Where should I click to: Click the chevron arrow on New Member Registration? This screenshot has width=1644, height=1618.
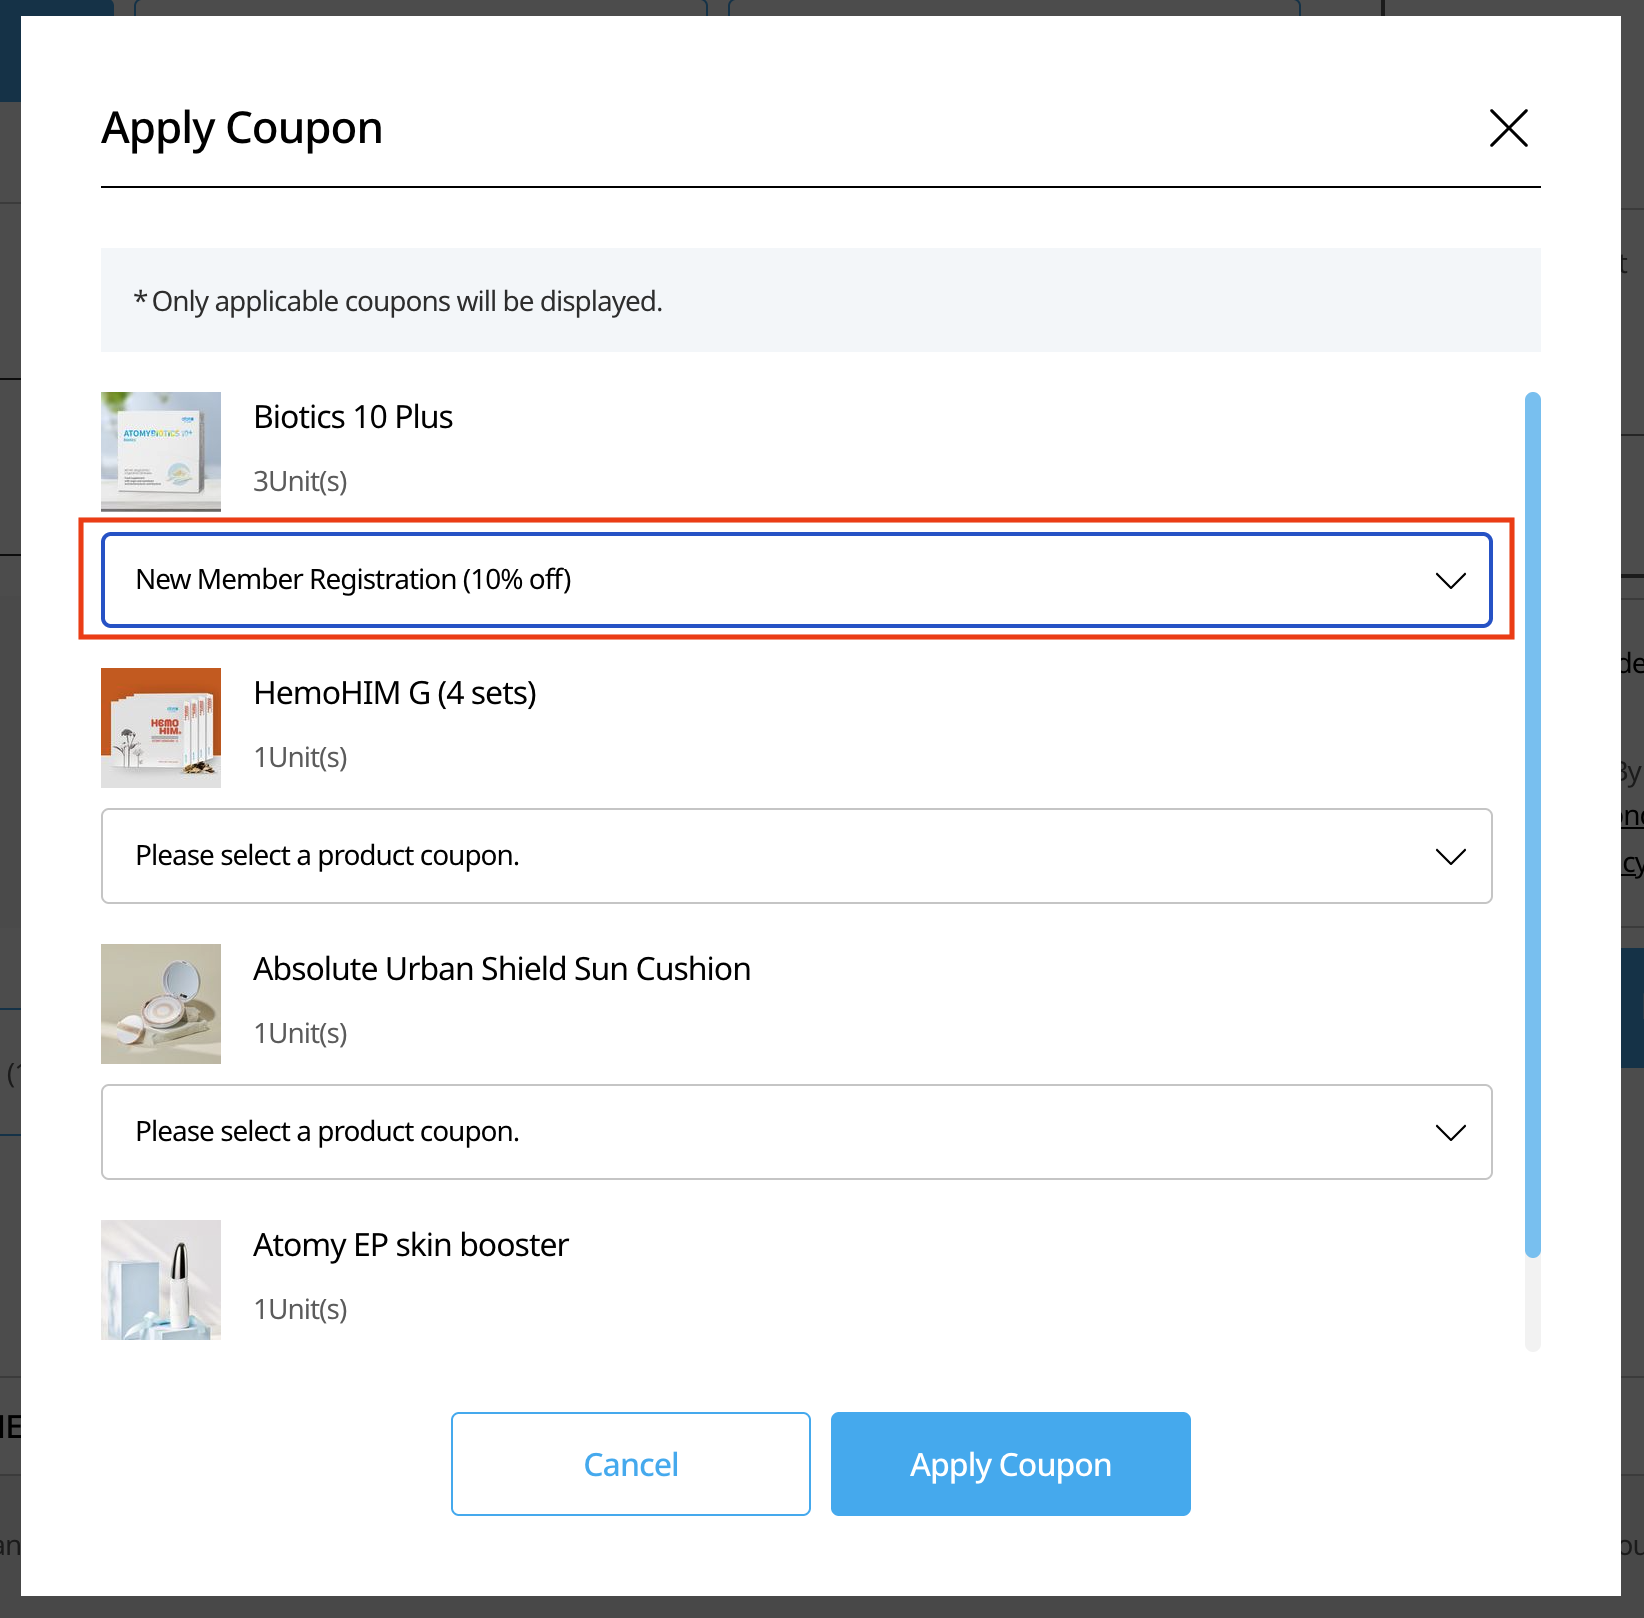tap(1450, 580)
